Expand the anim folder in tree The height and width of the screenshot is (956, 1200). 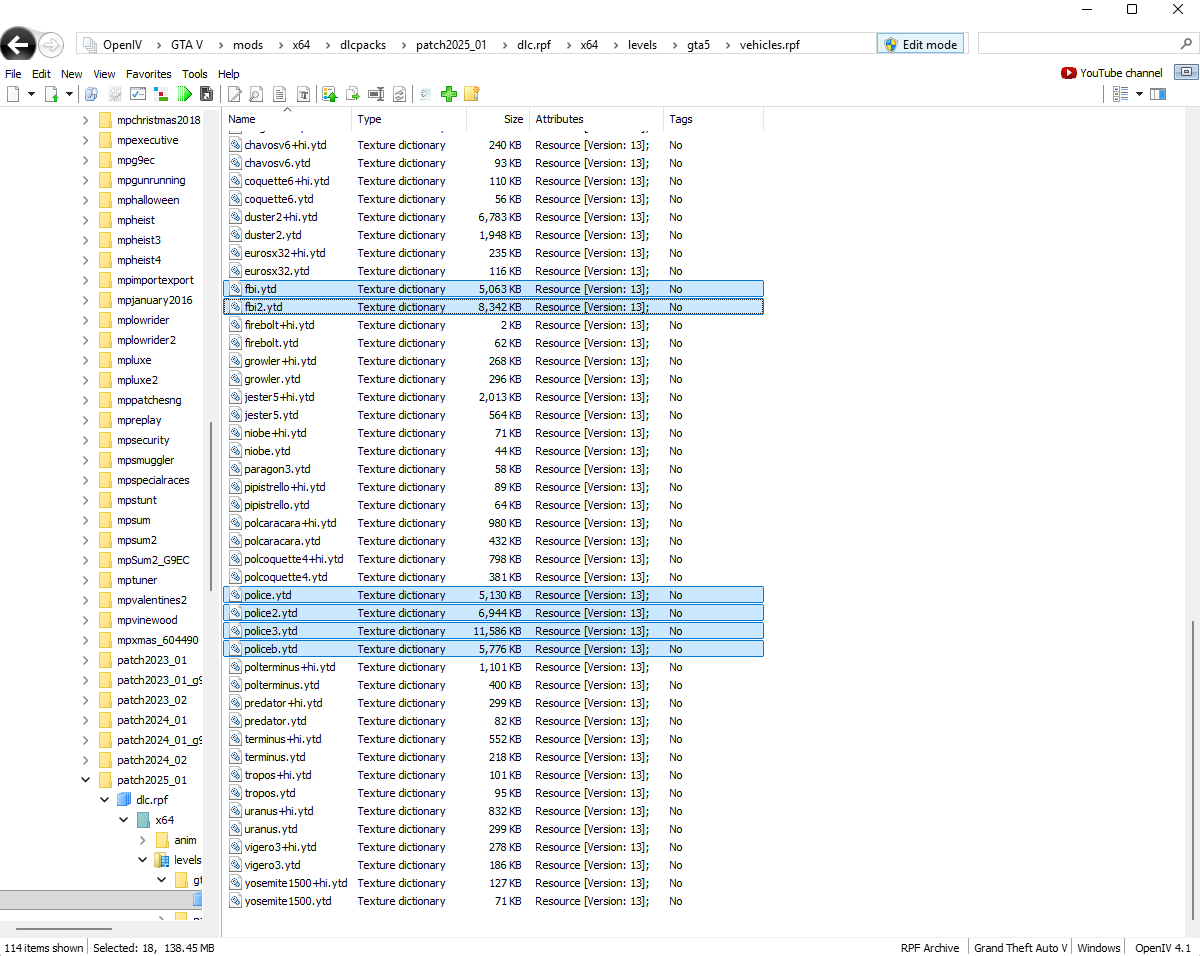(143, 840)
